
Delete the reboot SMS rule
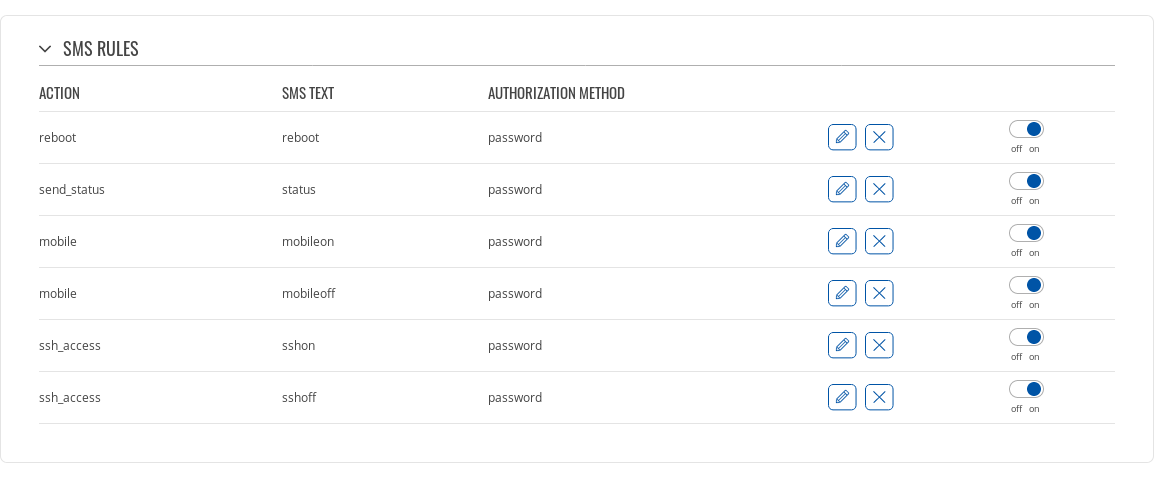879,137
